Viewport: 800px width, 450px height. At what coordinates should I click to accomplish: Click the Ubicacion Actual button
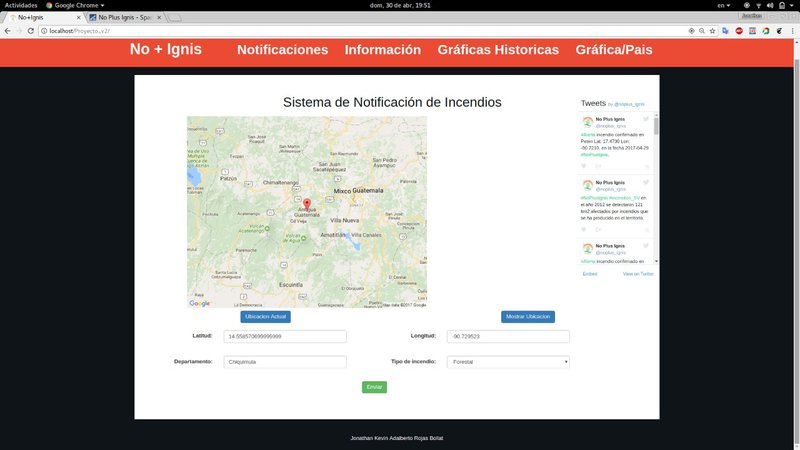(265, 317)
